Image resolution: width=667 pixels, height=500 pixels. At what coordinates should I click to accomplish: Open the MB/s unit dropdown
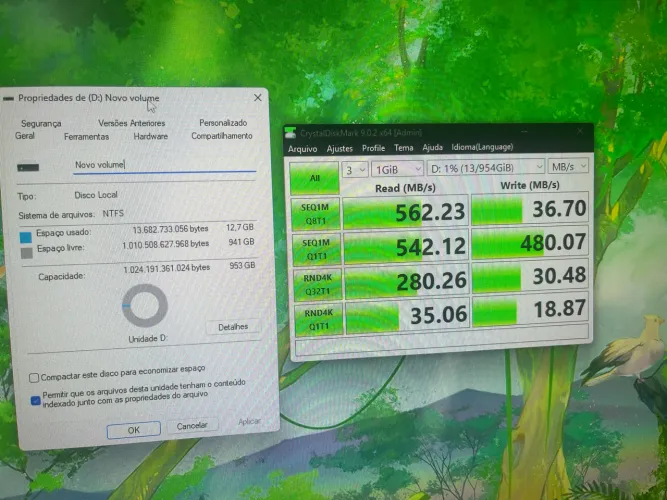click(x=568, y=166)
